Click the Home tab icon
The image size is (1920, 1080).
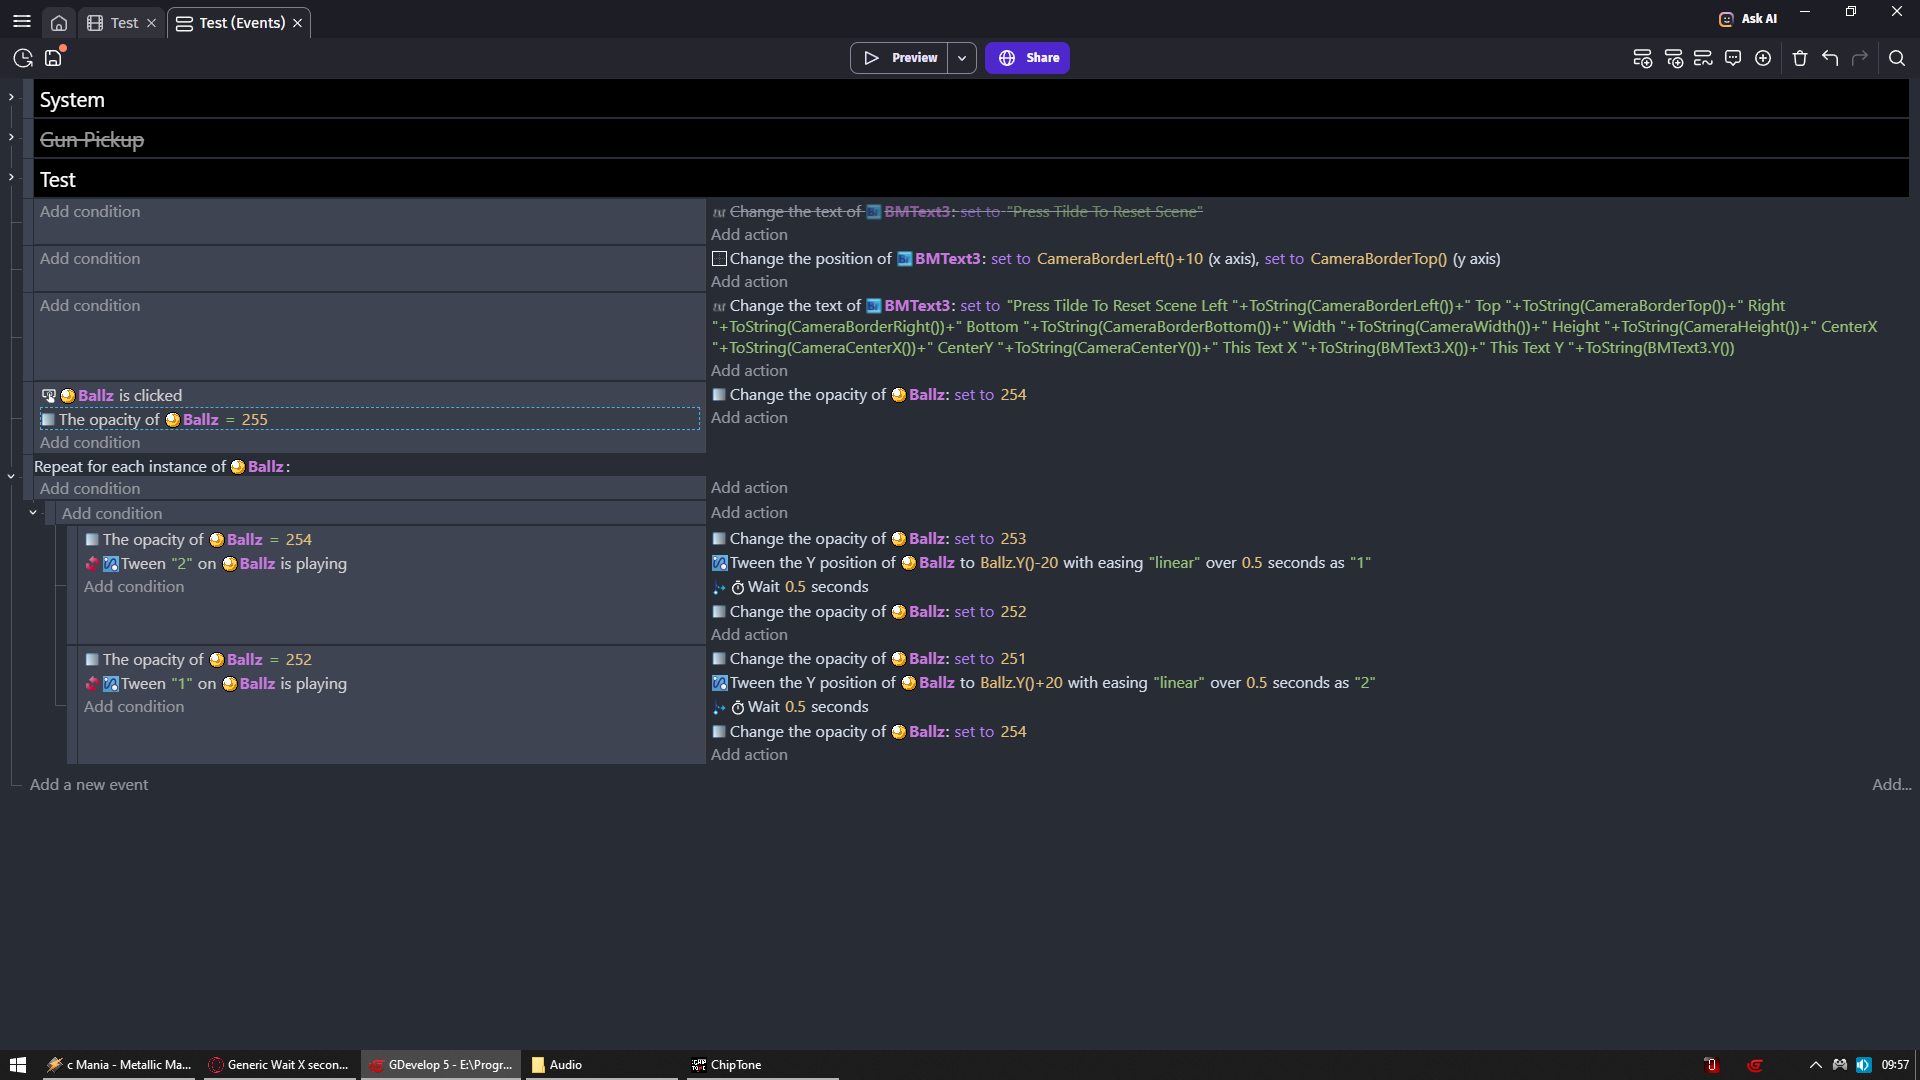pos(59,23)
